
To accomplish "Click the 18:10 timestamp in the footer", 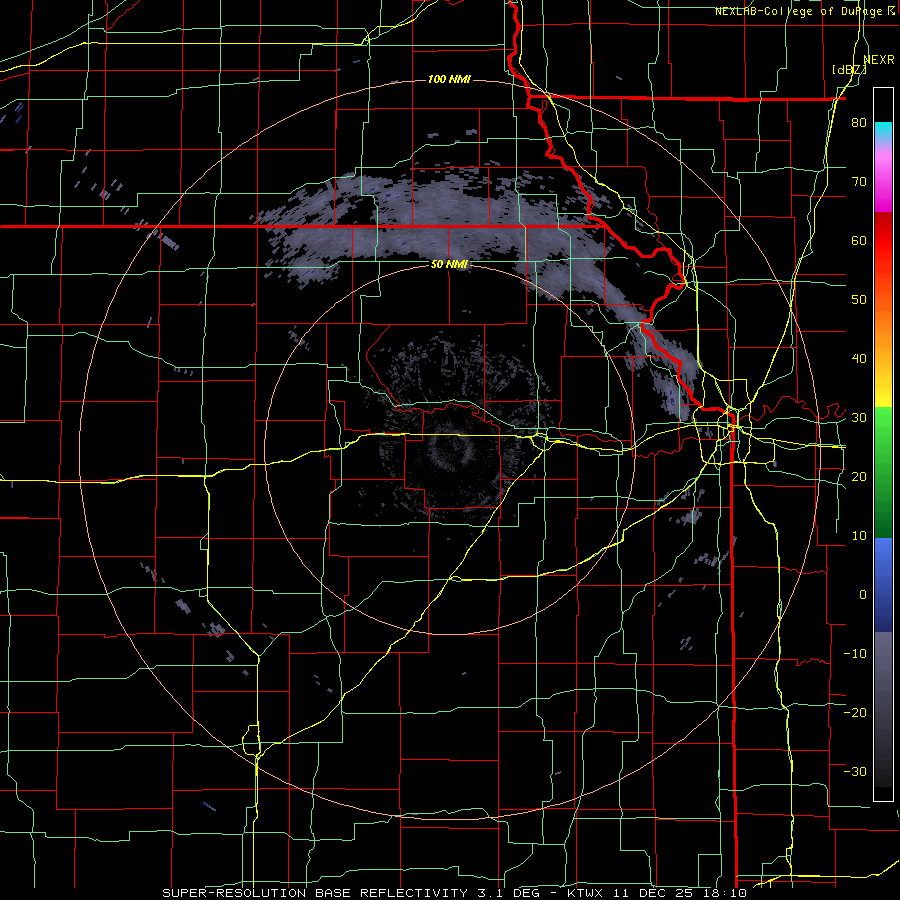I will [727, 893].
